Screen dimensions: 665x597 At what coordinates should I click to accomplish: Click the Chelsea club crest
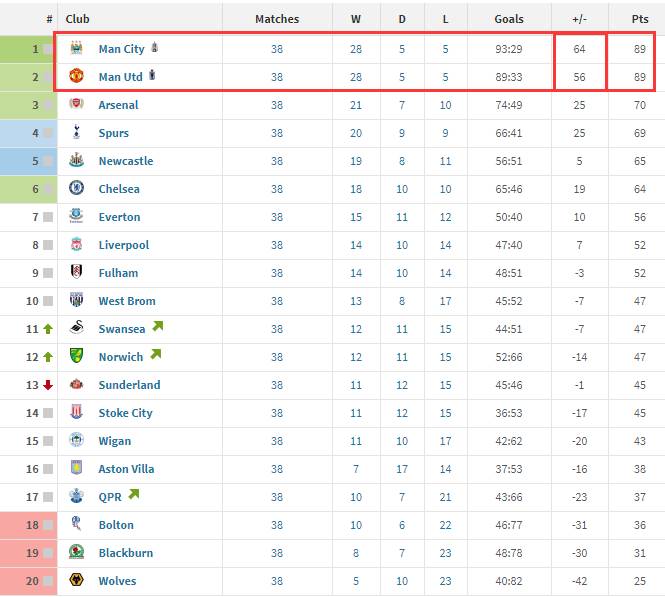76,188
